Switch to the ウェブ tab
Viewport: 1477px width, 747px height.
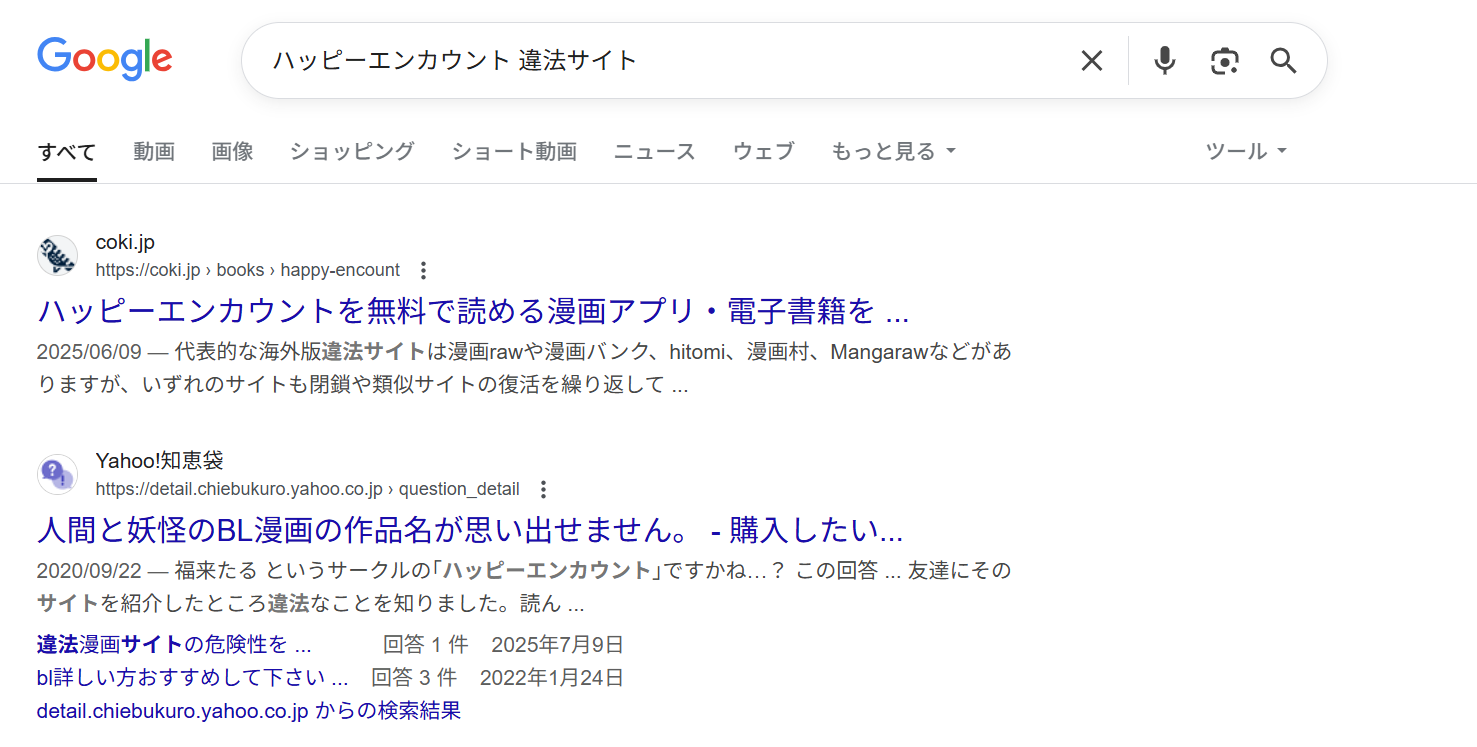763,152
